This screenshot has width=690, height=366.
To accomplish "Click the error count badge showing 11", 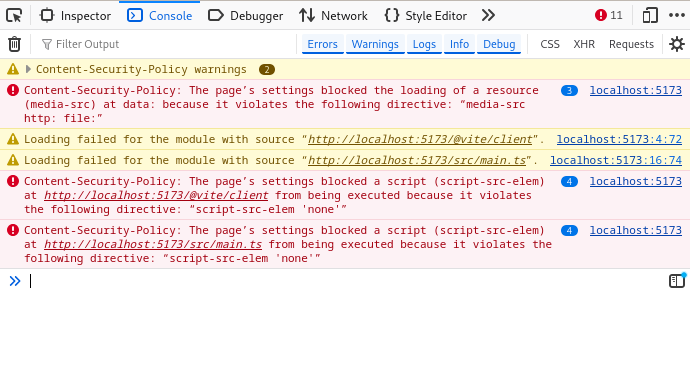I will click(609, 15).
